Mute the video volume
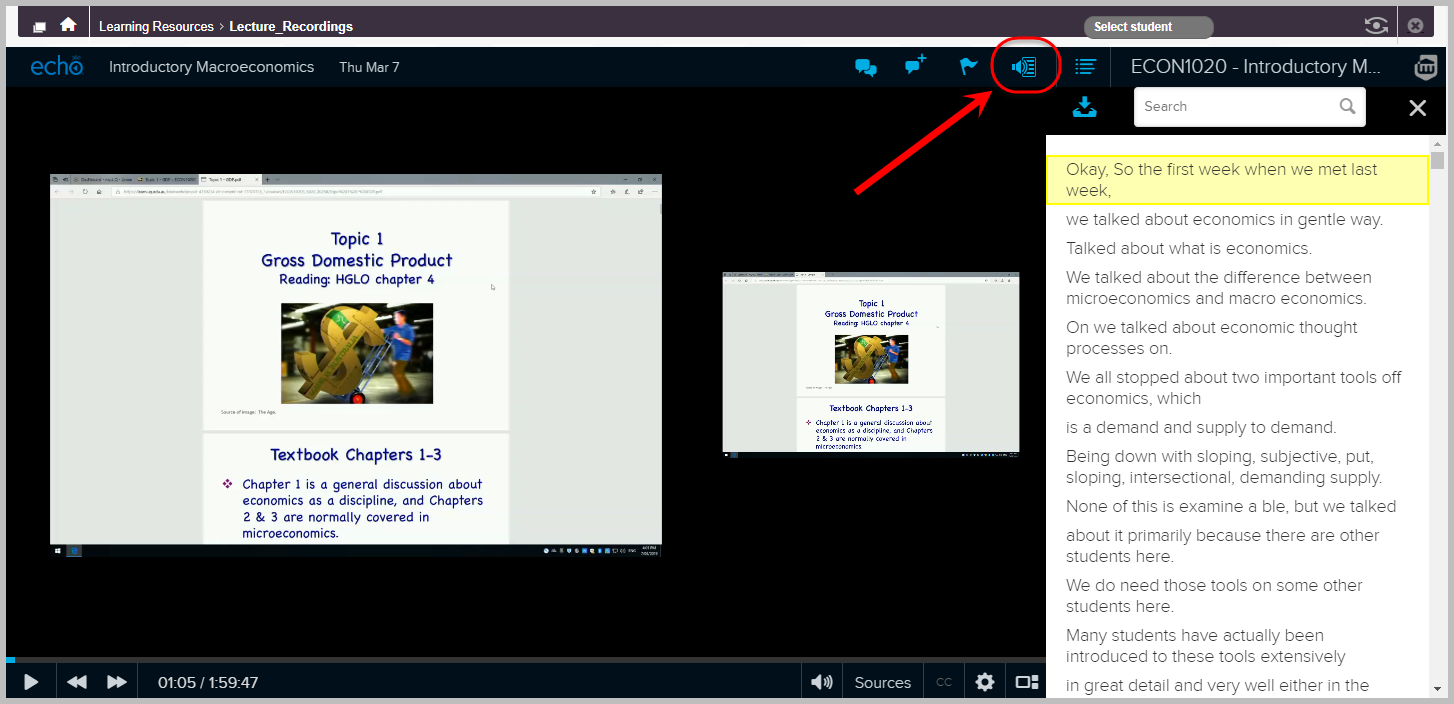 pyautogui.click(x=820, y=681)
